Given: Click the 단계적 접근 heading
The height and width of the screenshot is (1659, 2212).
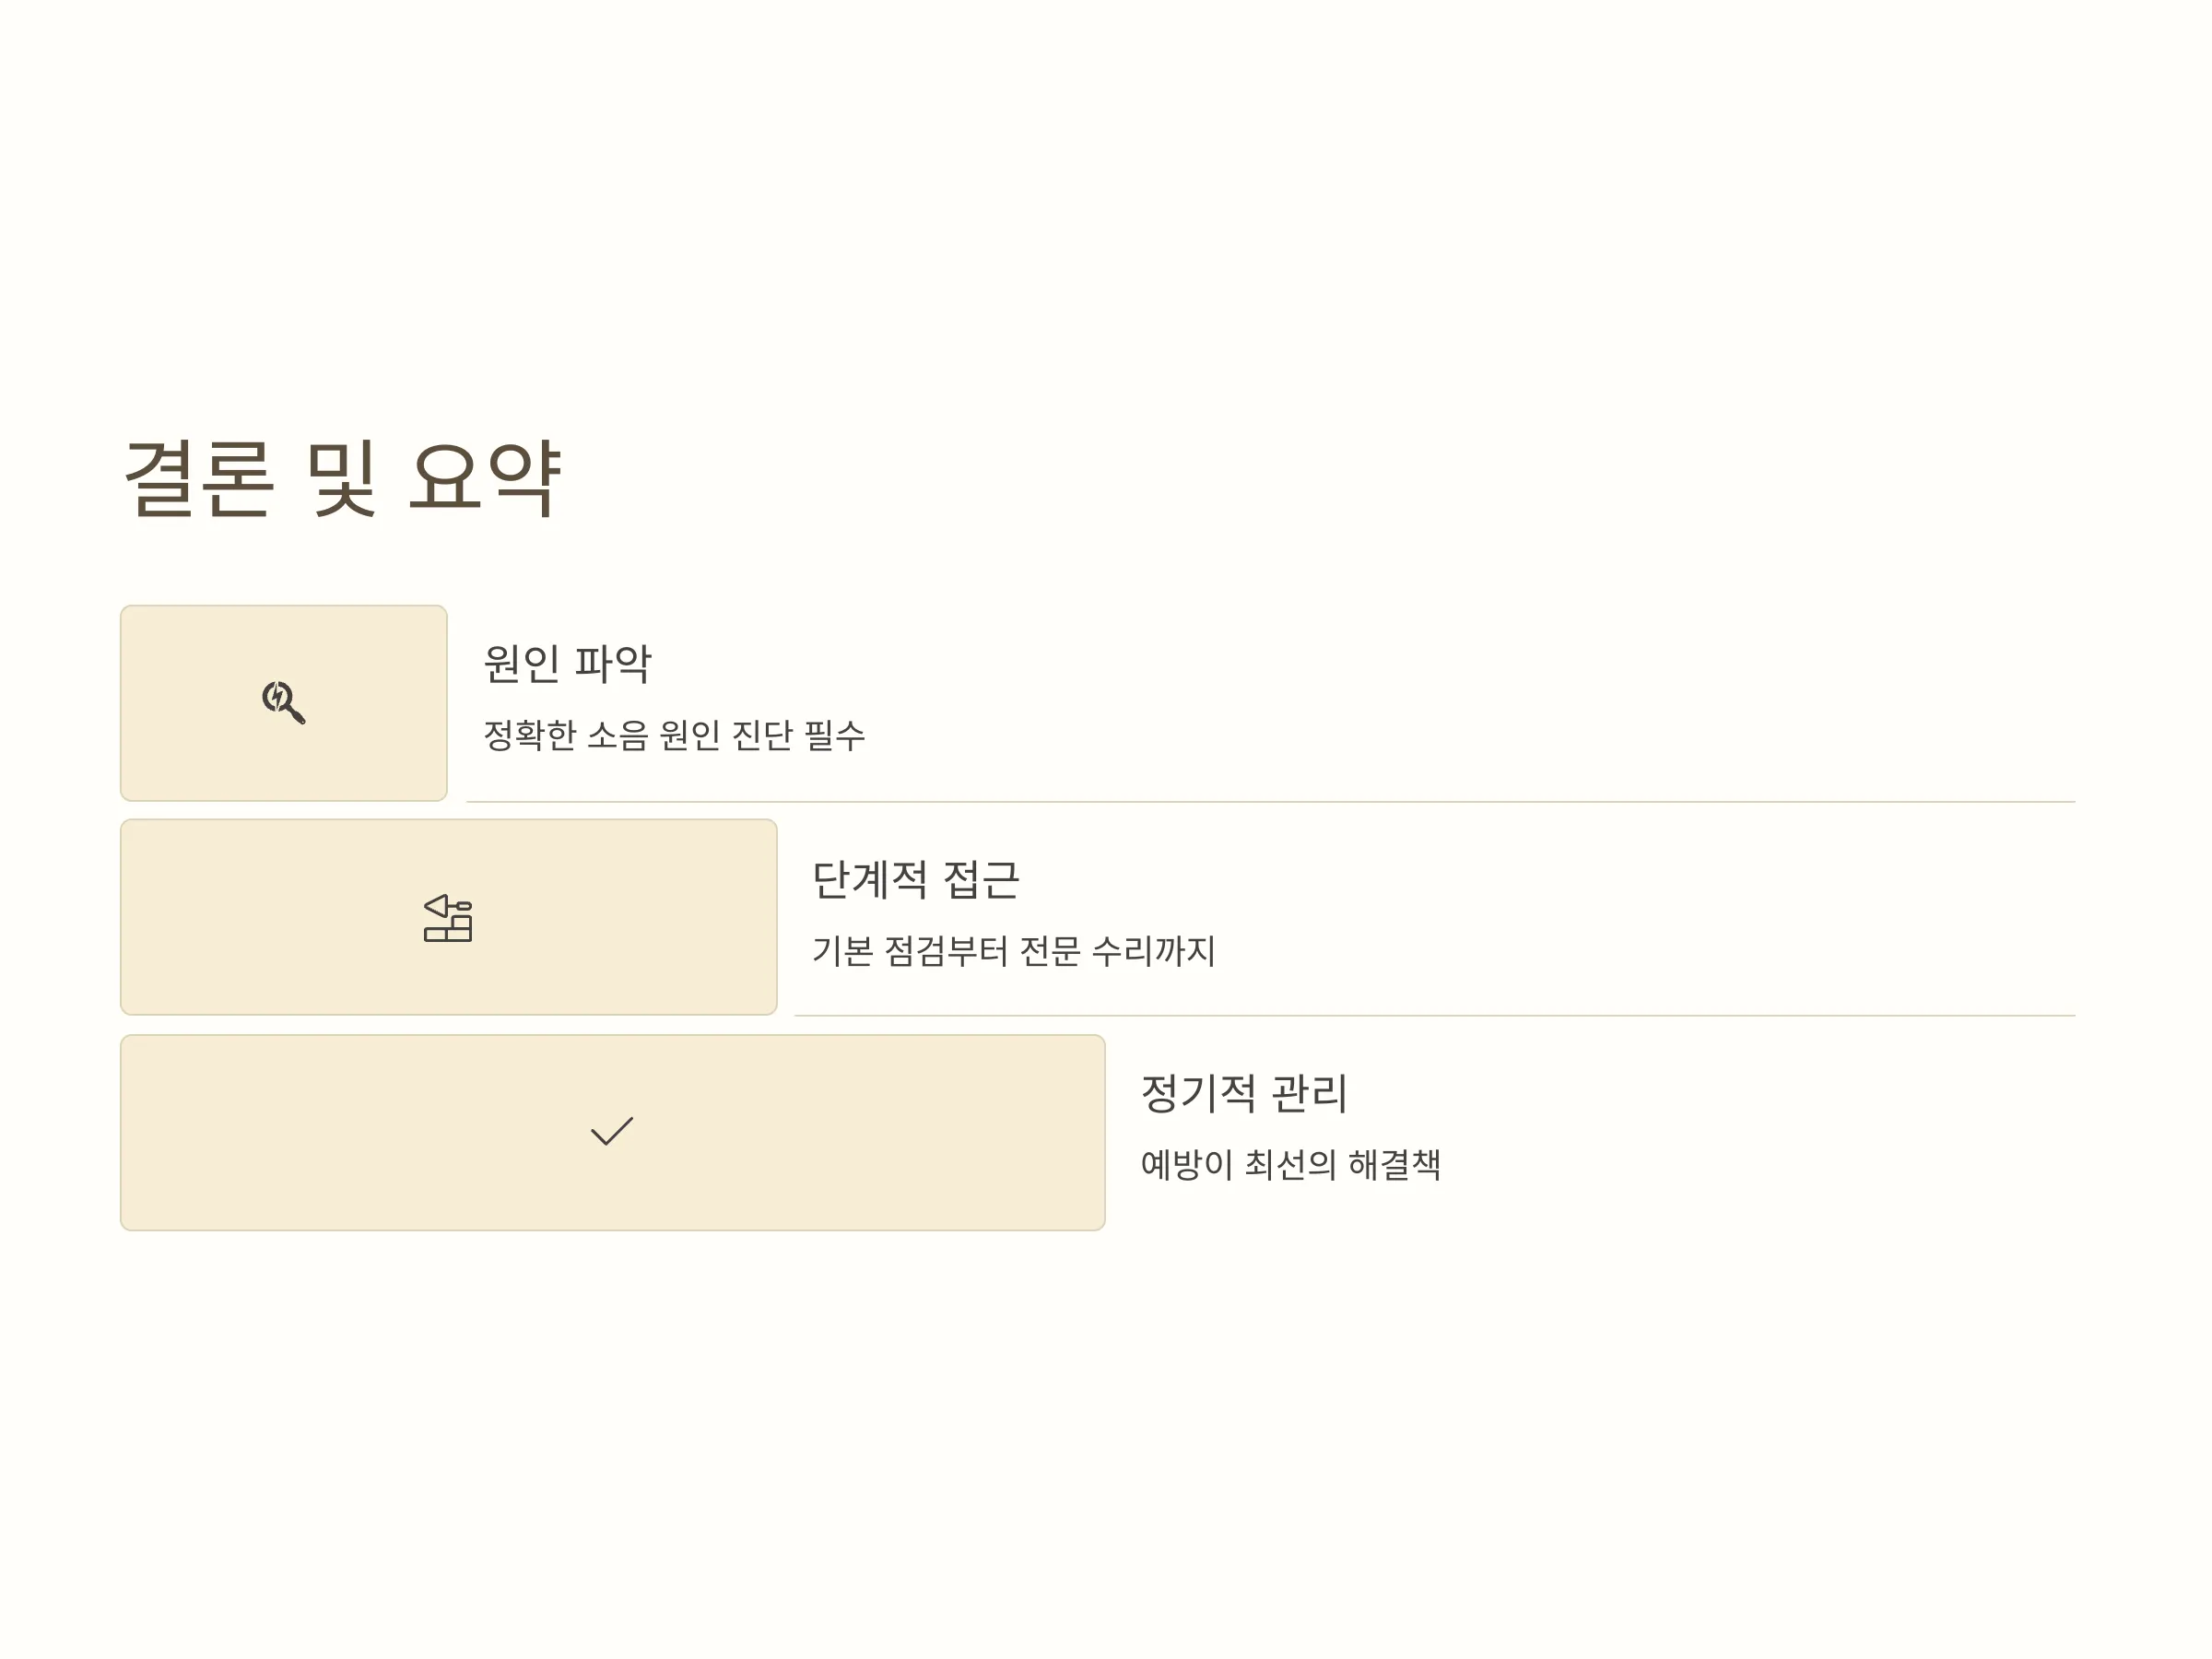Looking at the screenshot, I should (915, 880).
